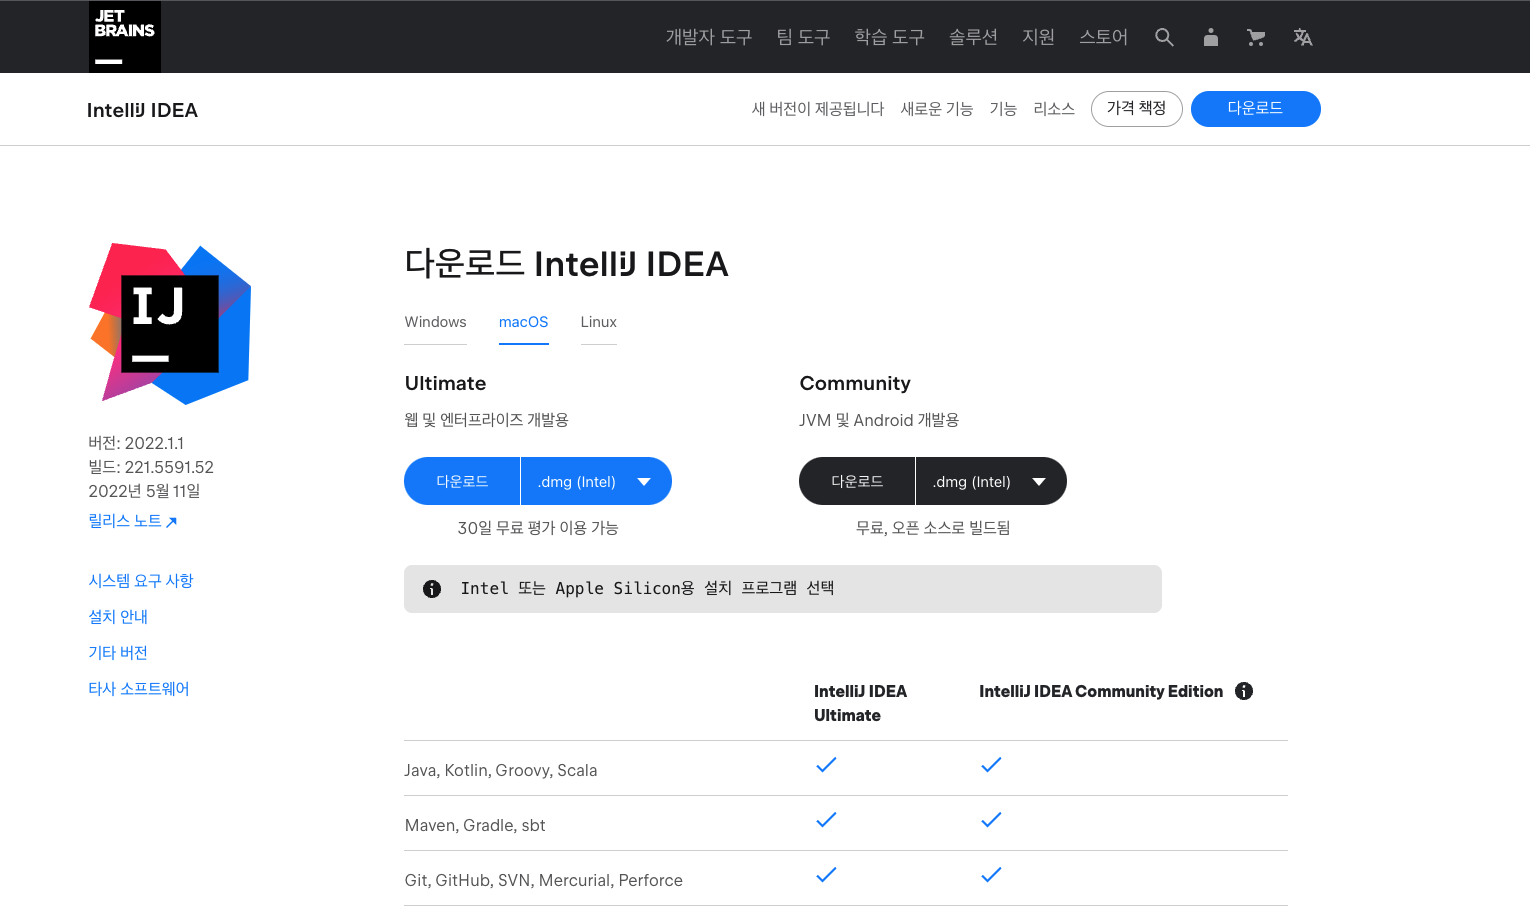Click the Intel 또는 Apple Silicon notice text
Viewport: 1530px width, 907px height.
647,589
